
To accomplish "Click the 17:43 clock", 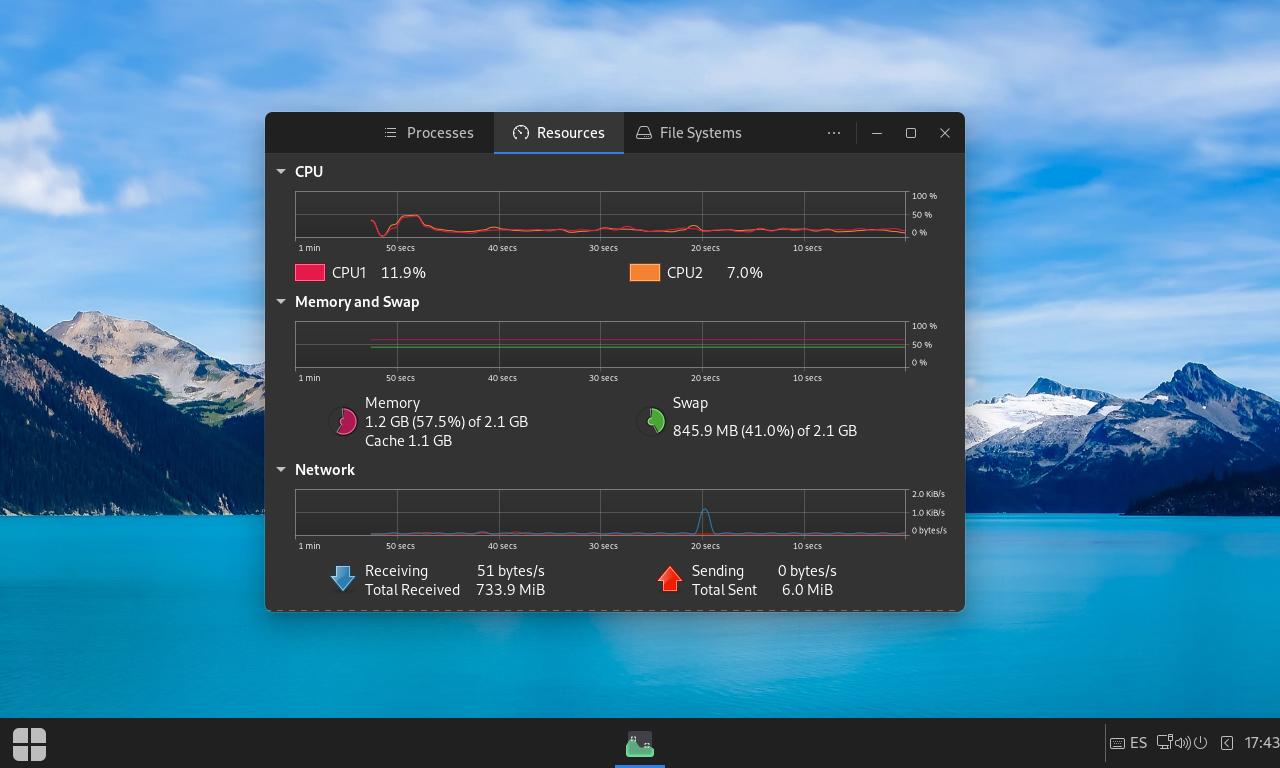I will point(1261,743).
